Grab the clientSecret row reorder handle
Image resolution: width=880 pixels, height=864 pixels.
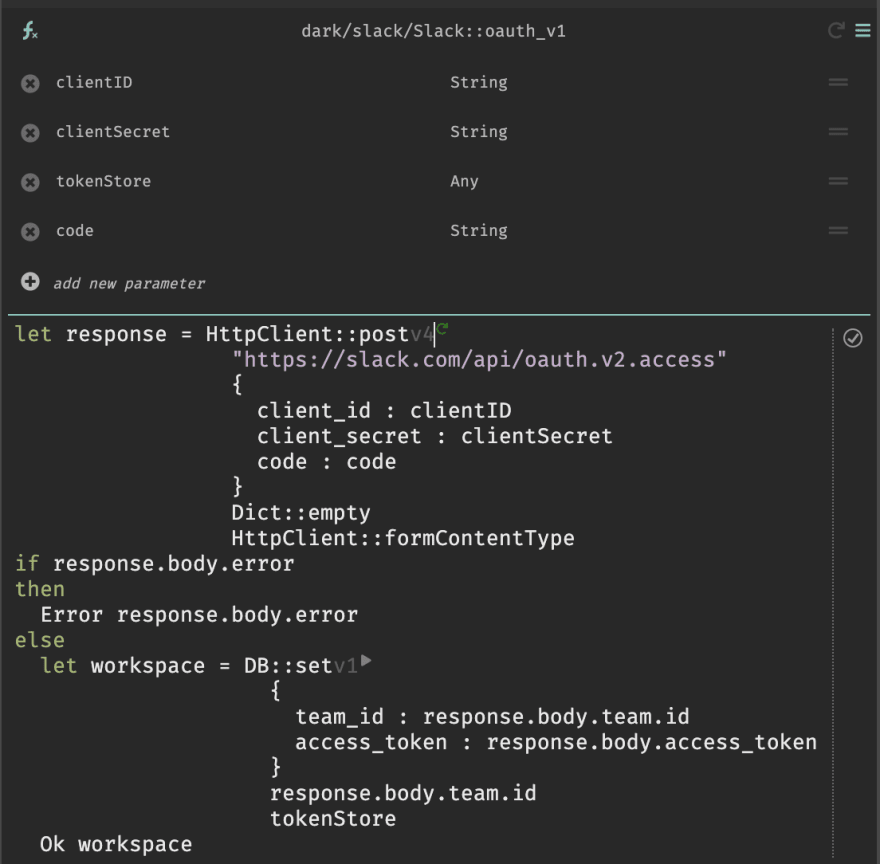(838, 132)
